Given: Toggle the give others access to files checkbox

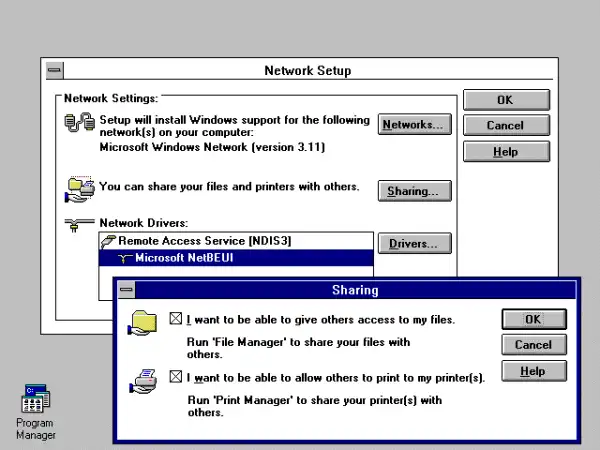Looking at the screenshot, I should 177,320.
